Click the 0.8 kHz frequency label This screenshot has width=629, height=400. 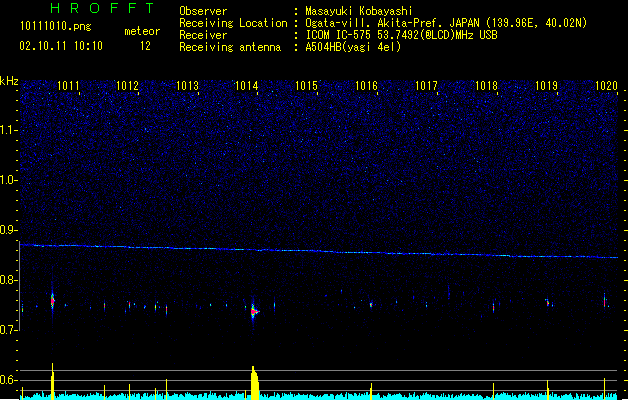9,280
